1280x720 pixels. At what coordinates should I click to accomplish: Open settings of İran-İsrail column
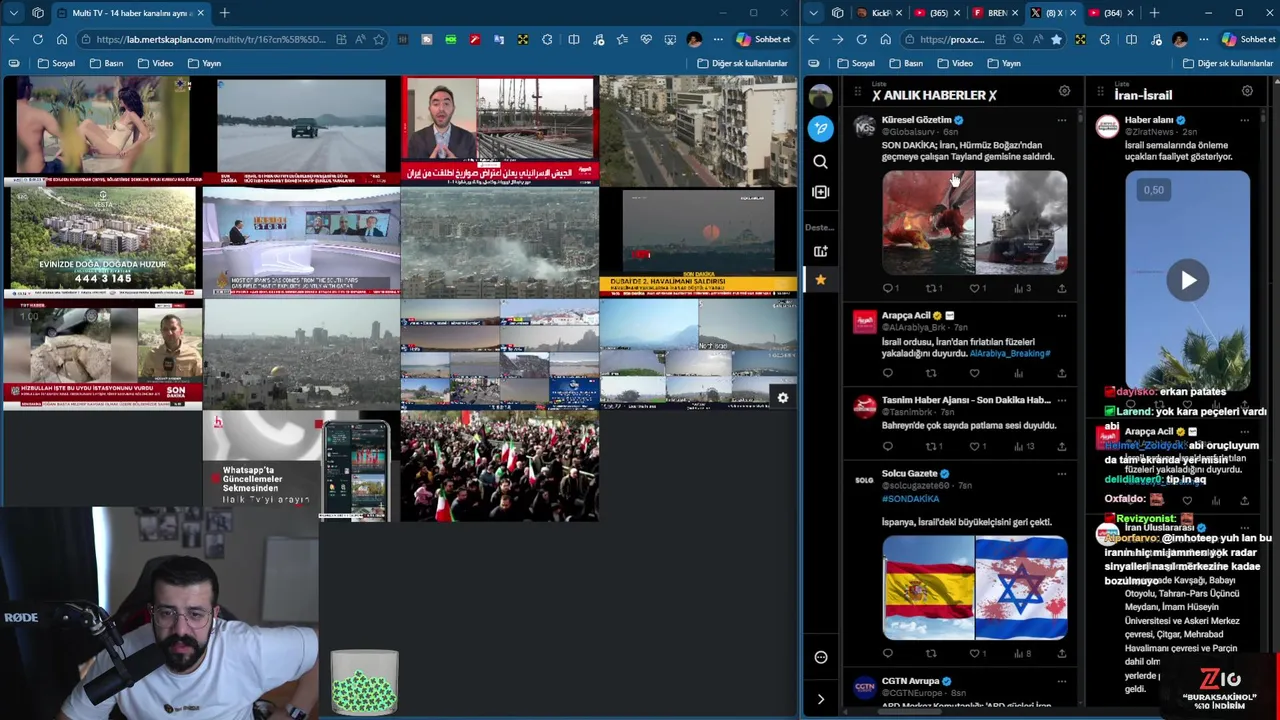(x=1247, y=92)
